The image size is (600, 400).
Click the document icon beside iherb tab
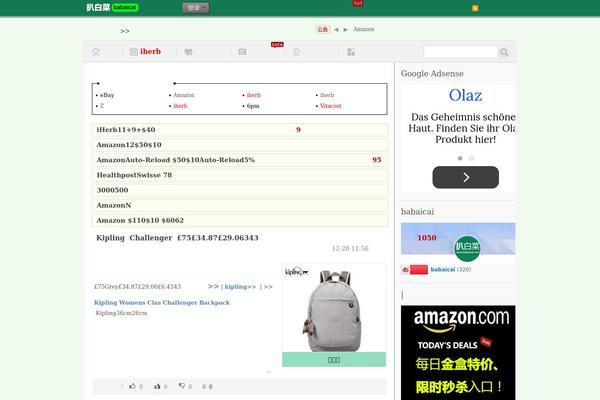pos(134,52)
